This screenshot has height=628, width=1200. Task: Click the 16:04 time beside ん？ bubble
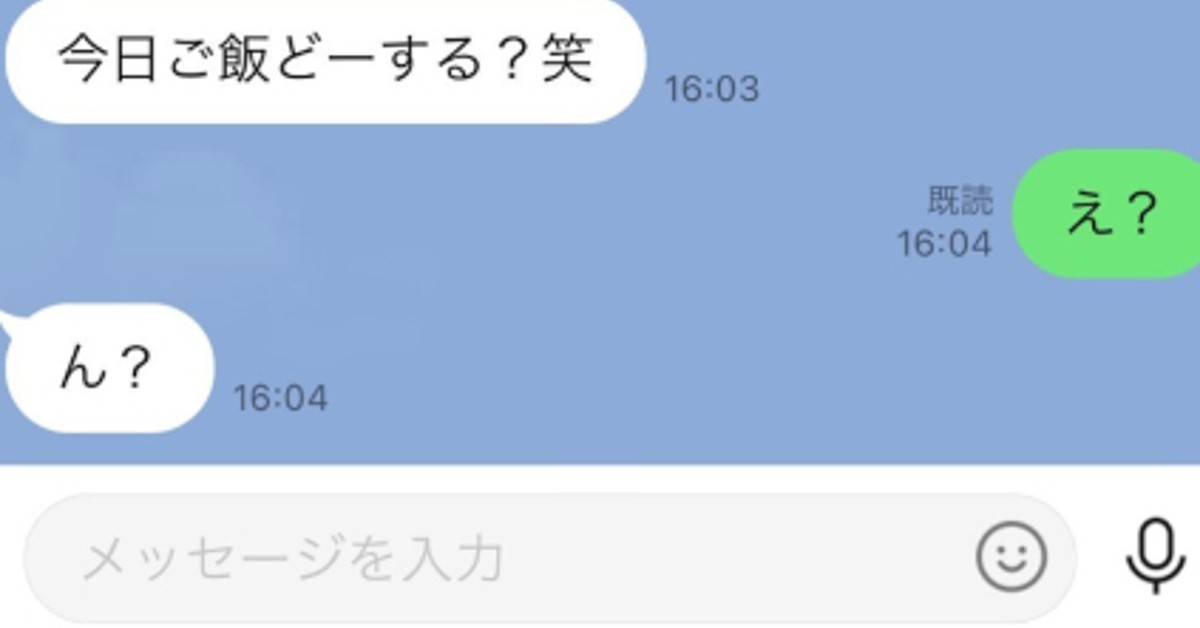[x=280, y=399]
